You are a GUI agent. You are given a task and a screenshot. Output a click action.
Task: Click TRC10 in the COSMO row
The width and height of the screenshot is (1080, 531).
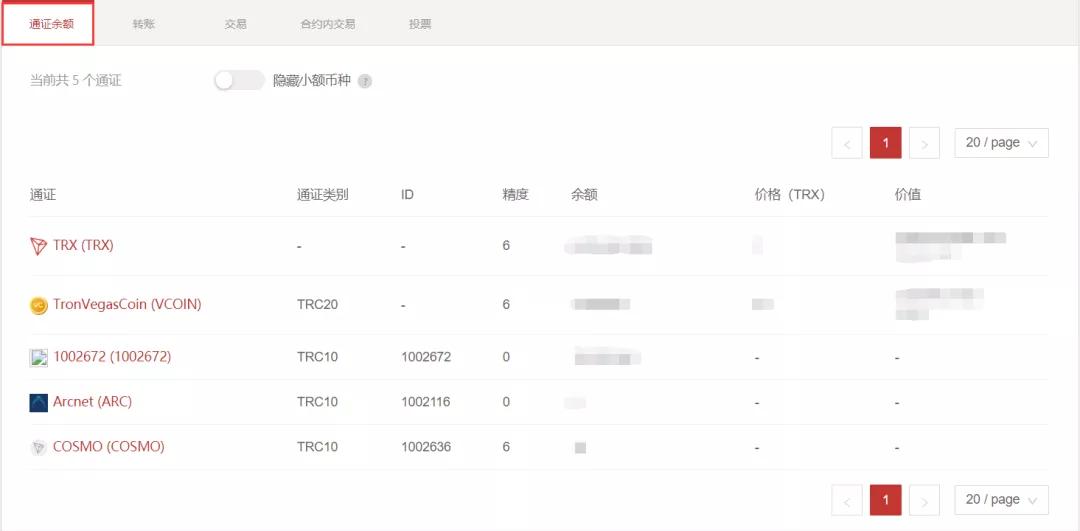coord(318,447)
